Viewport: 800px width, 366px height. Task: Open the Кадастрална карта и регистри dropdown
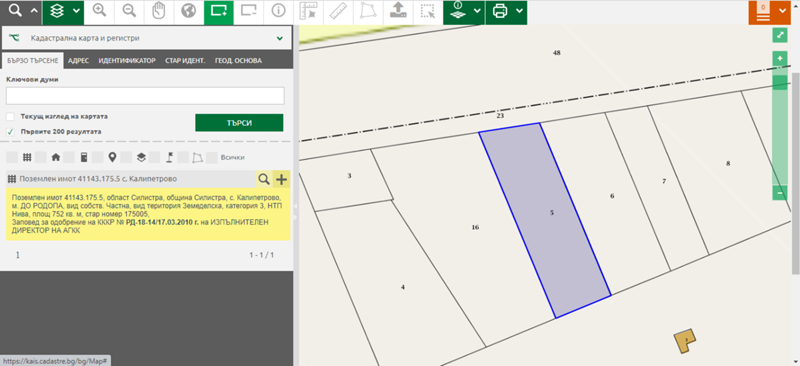[147, 38]
